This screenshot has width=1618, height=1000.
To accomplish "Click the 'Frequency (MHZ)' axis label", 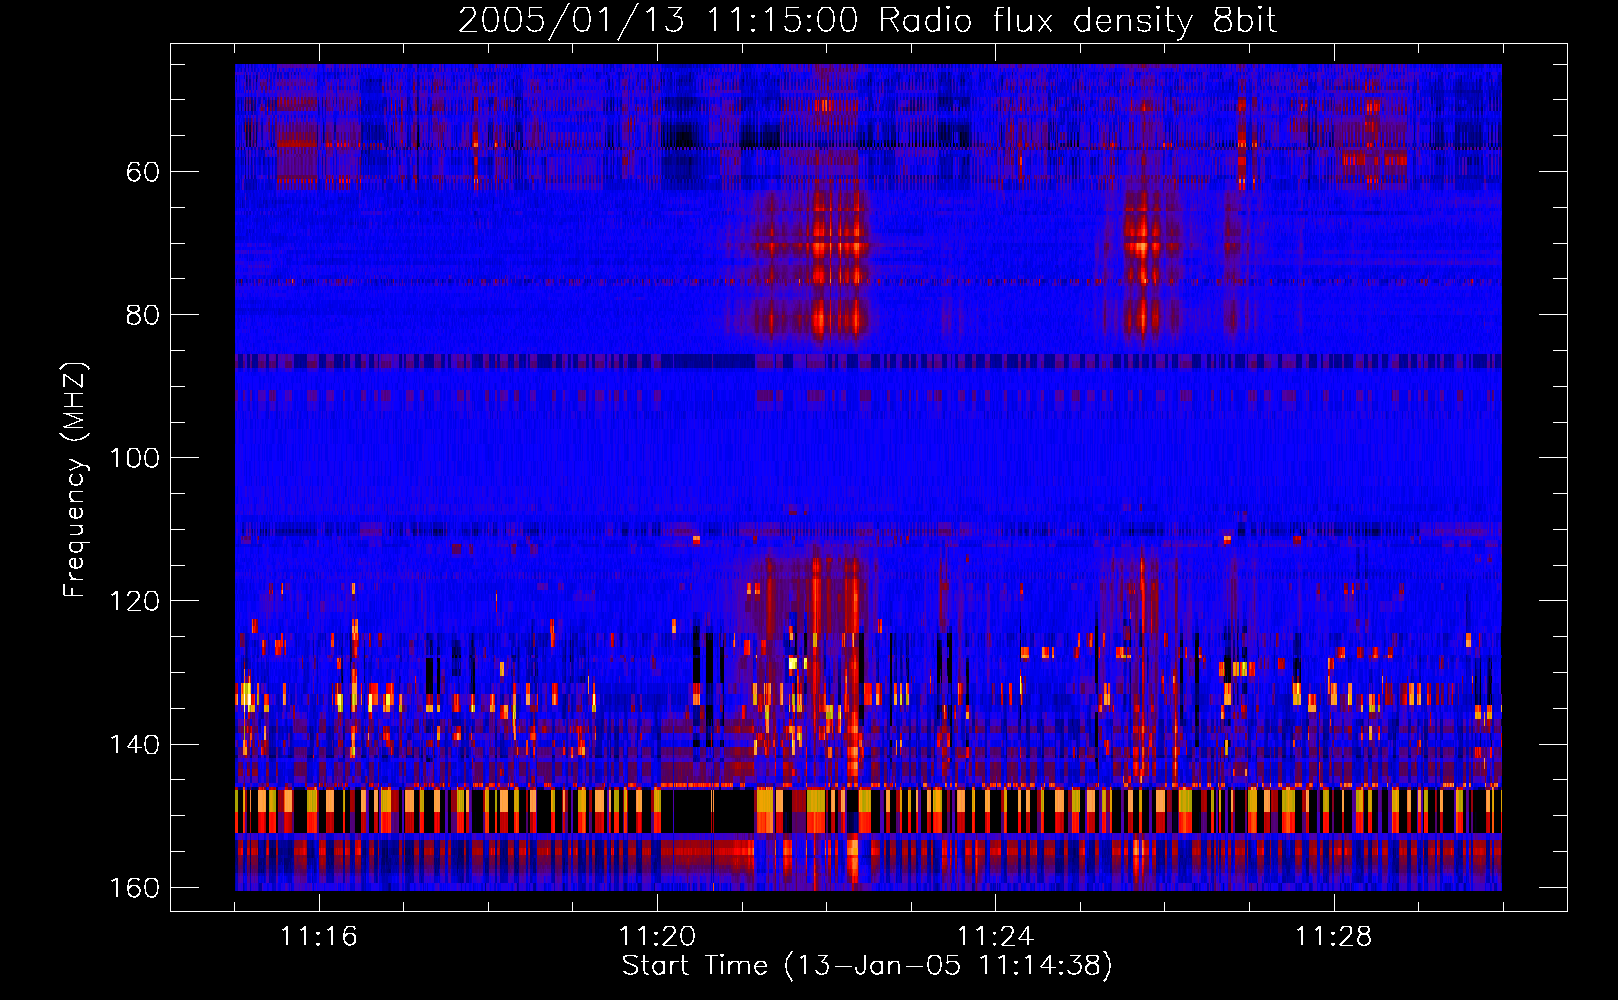I will 75,480.
